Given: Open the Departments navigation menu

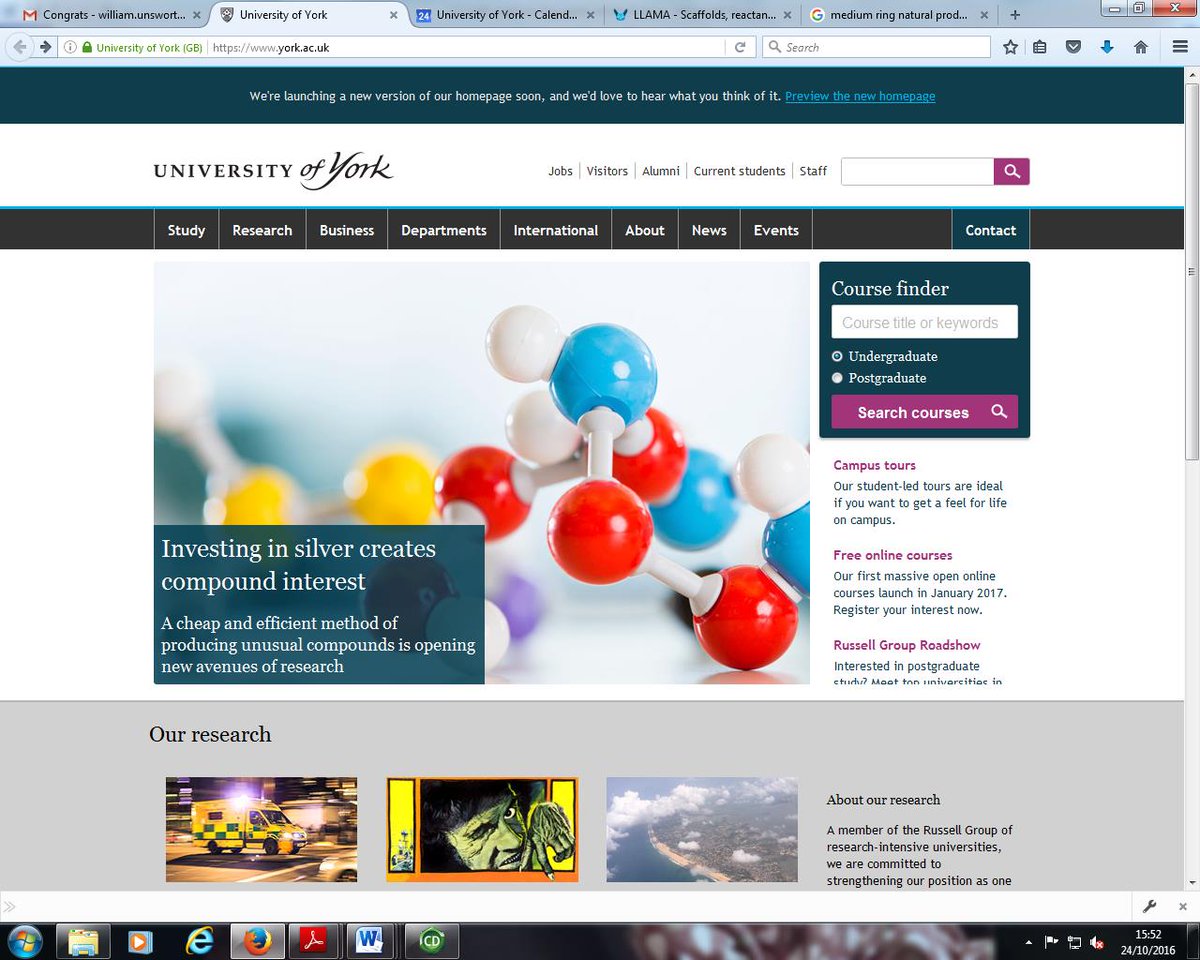Looking at the screenshot, I should (443, 230).
